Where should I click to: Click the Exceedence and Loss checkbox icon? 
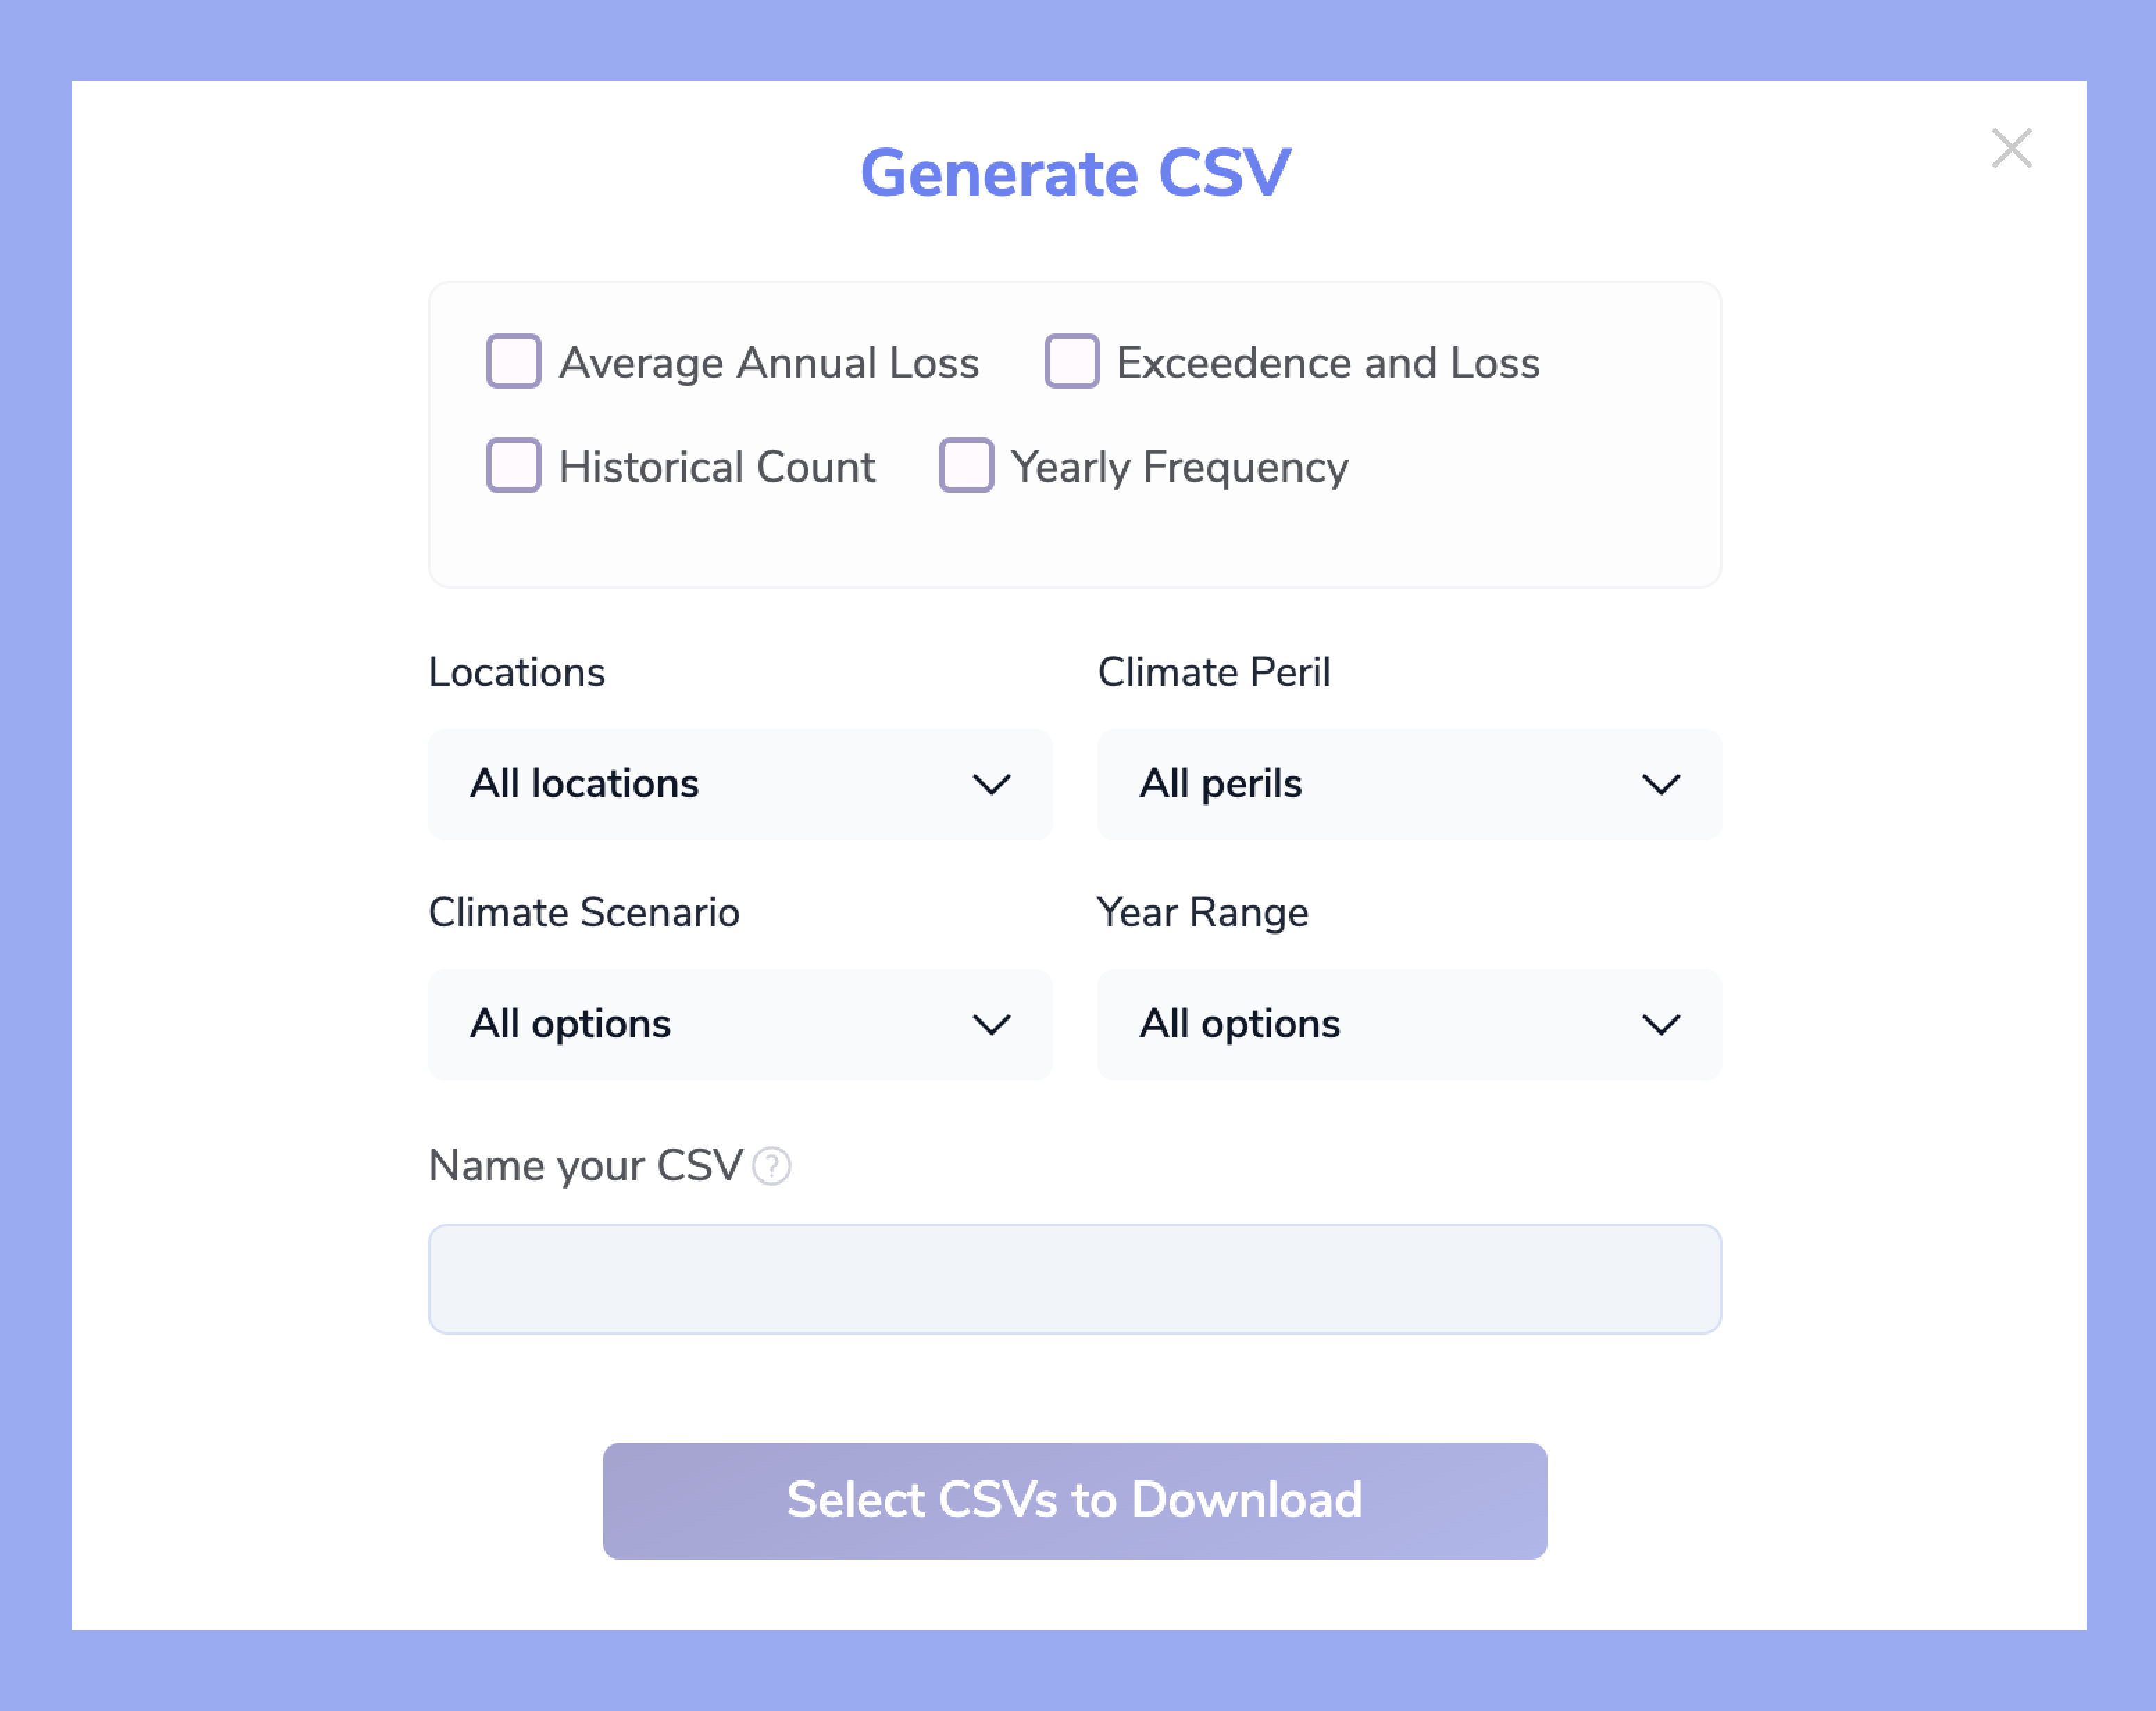coord(1069,364)
